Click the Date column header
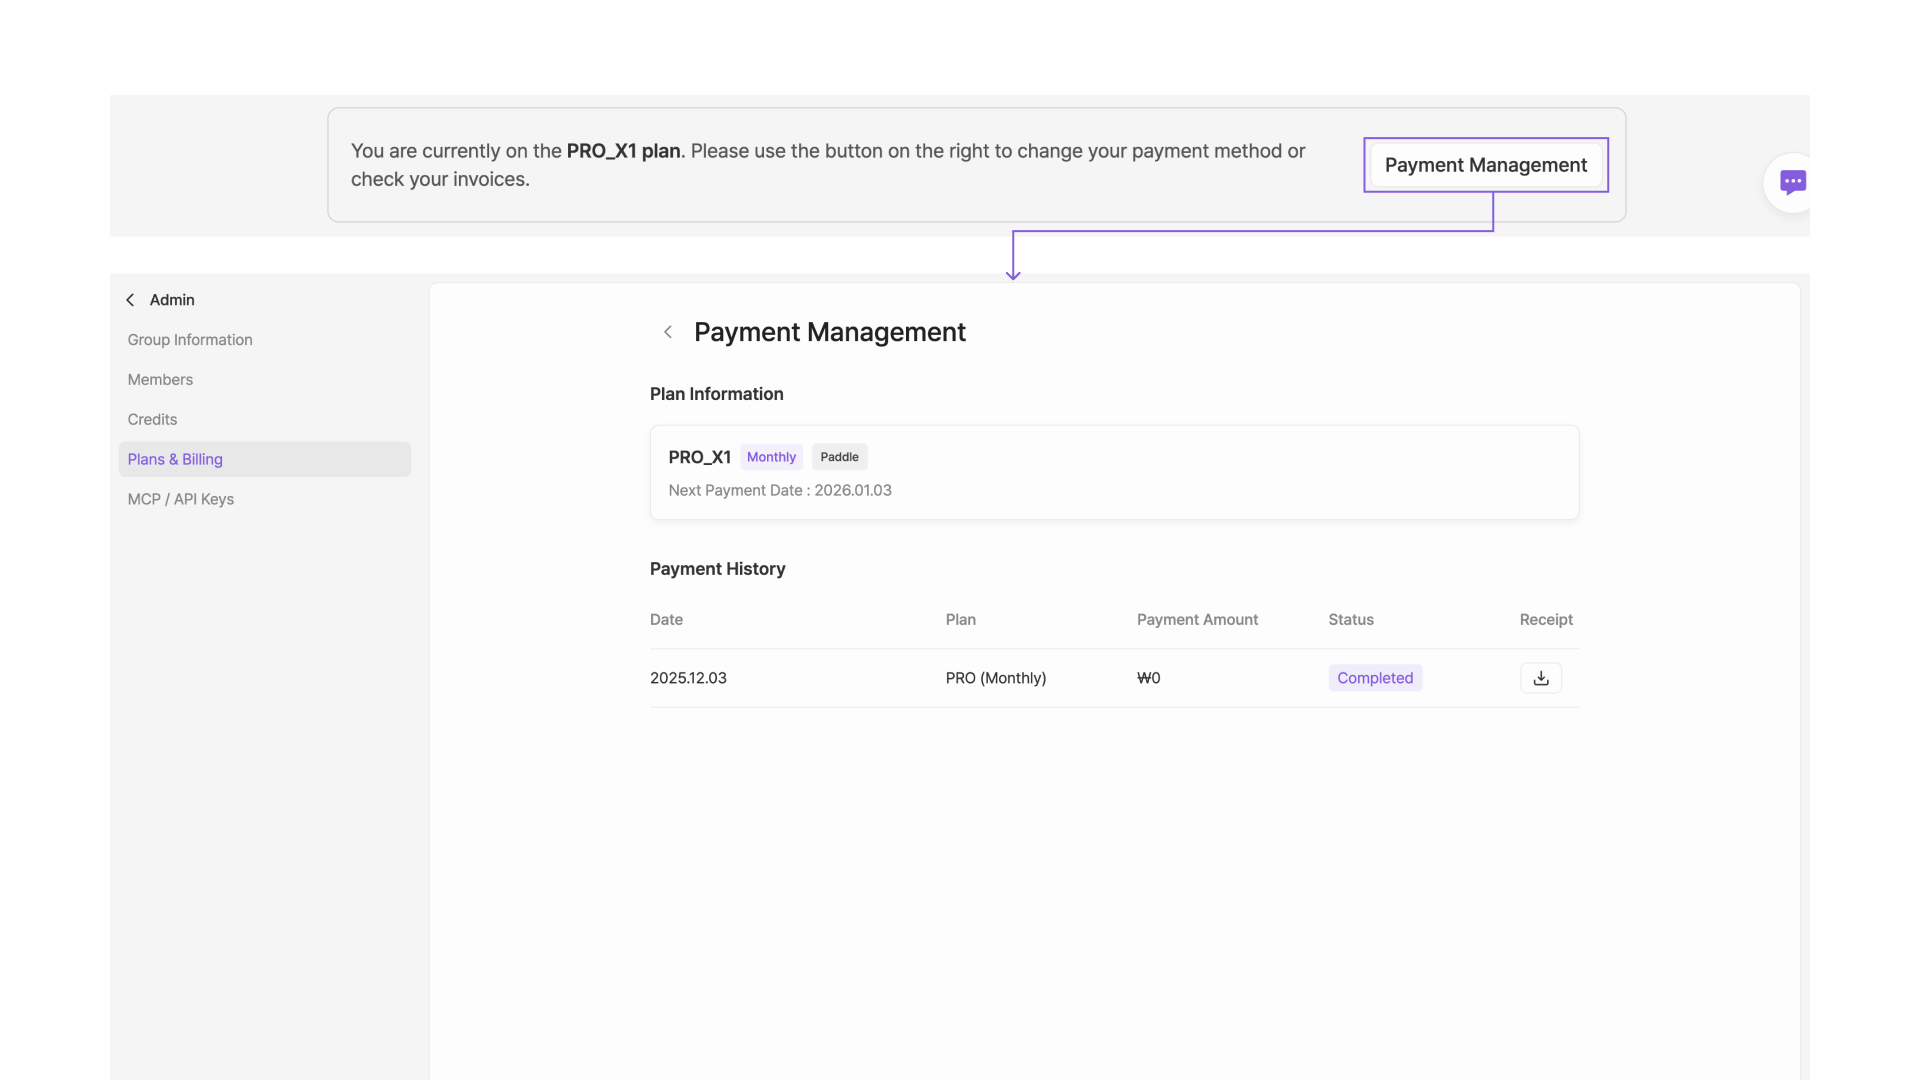This screenshot has width=1920, height=1080. coord(666,620)
